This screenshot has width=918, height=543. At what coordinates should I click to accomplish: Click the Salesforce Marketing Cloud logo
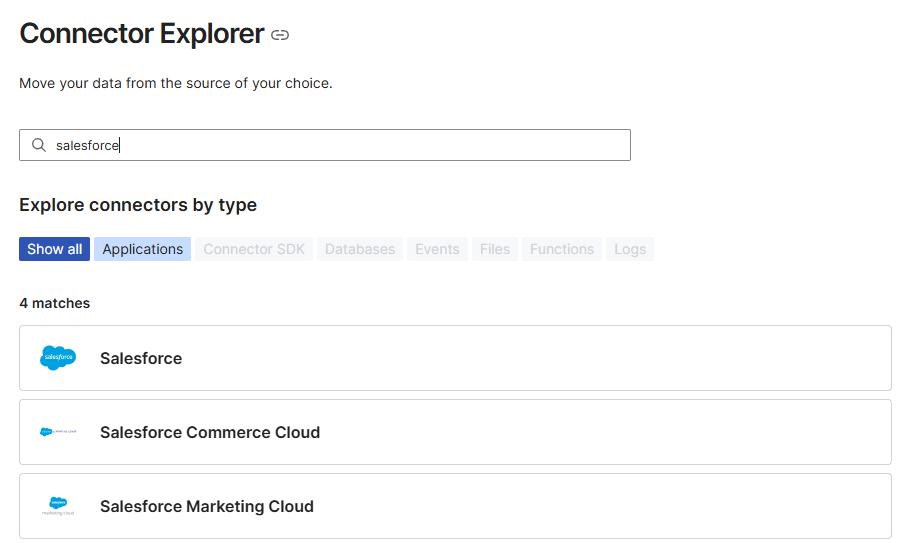click(58, 506)
